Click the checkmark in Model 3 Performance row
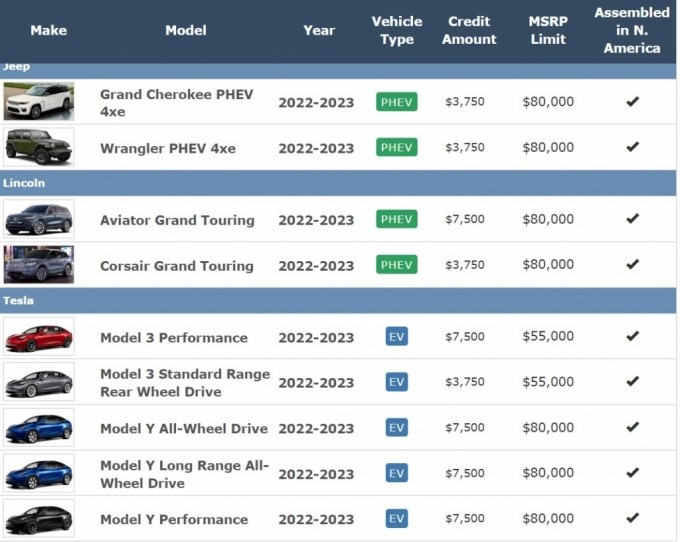This screenshot has height=542, width=680. (x=632, y=336)
